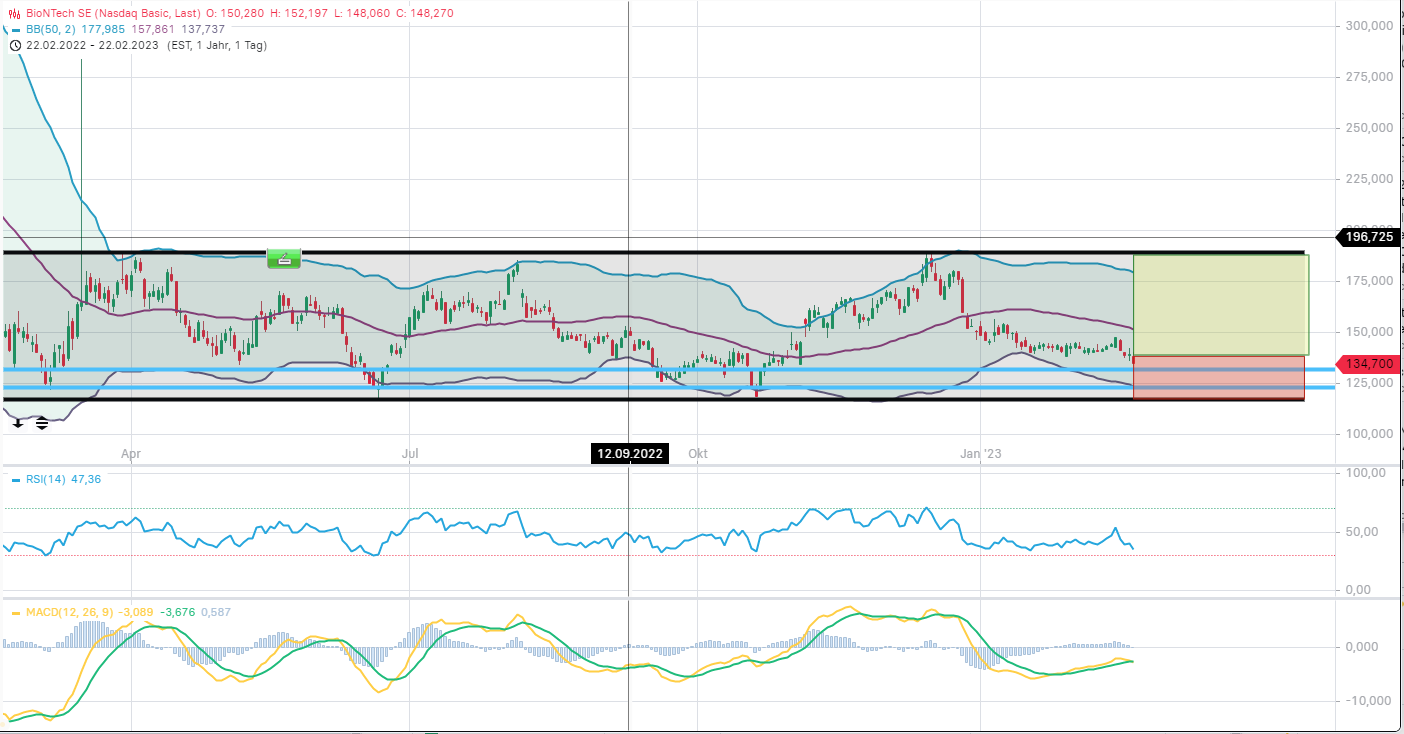Open the clock icon beside the date range
1404x734 pixels.
click(x=14, y=45)
